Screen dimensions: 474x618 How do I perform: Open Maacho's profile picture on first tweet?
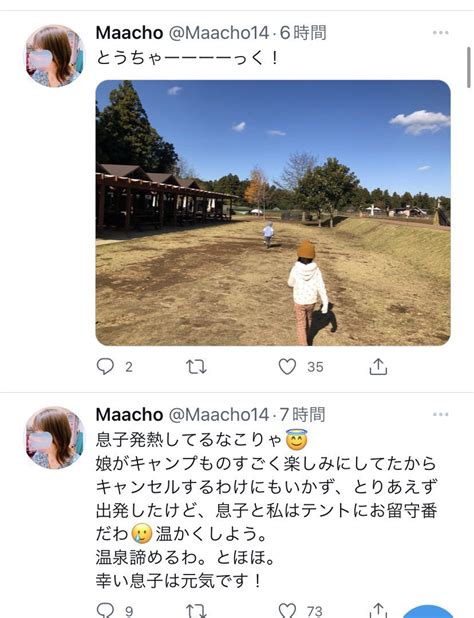click(55, 56)
